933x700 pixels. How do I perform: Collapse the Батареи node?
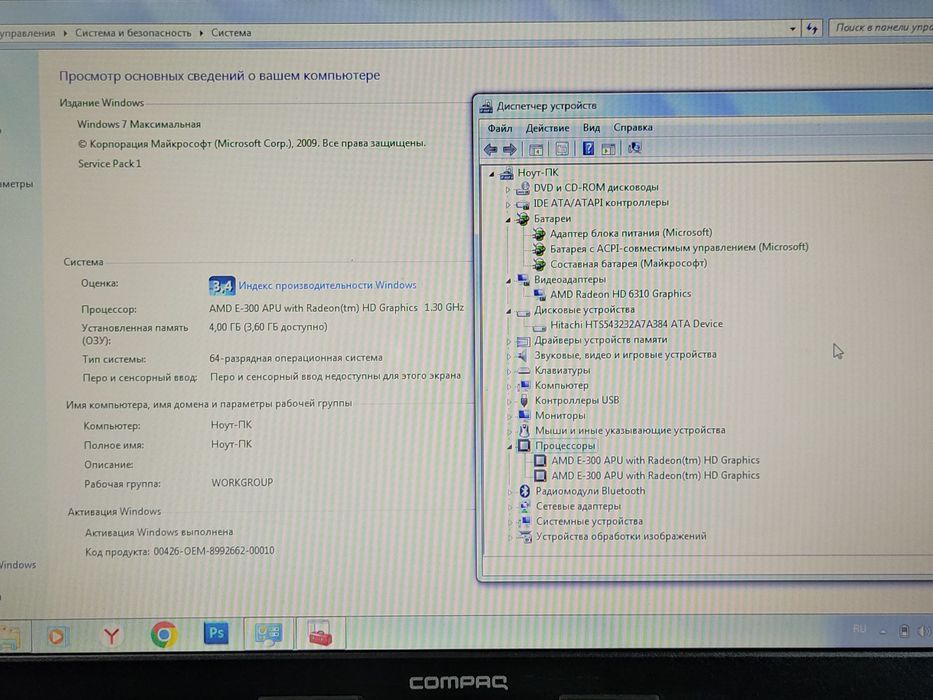pos(508,220)
